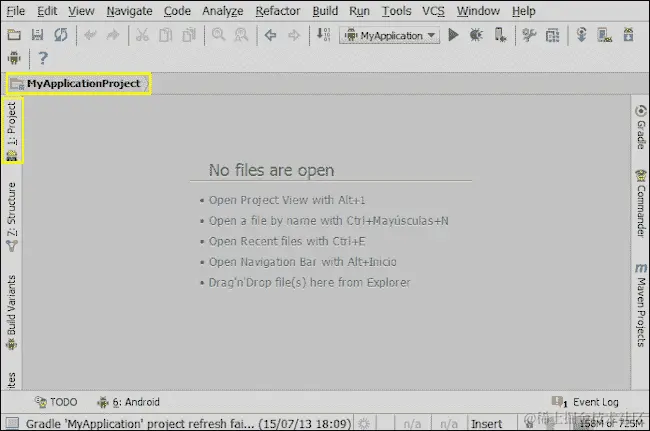Show the Build Variants tool window

(11, 313)
